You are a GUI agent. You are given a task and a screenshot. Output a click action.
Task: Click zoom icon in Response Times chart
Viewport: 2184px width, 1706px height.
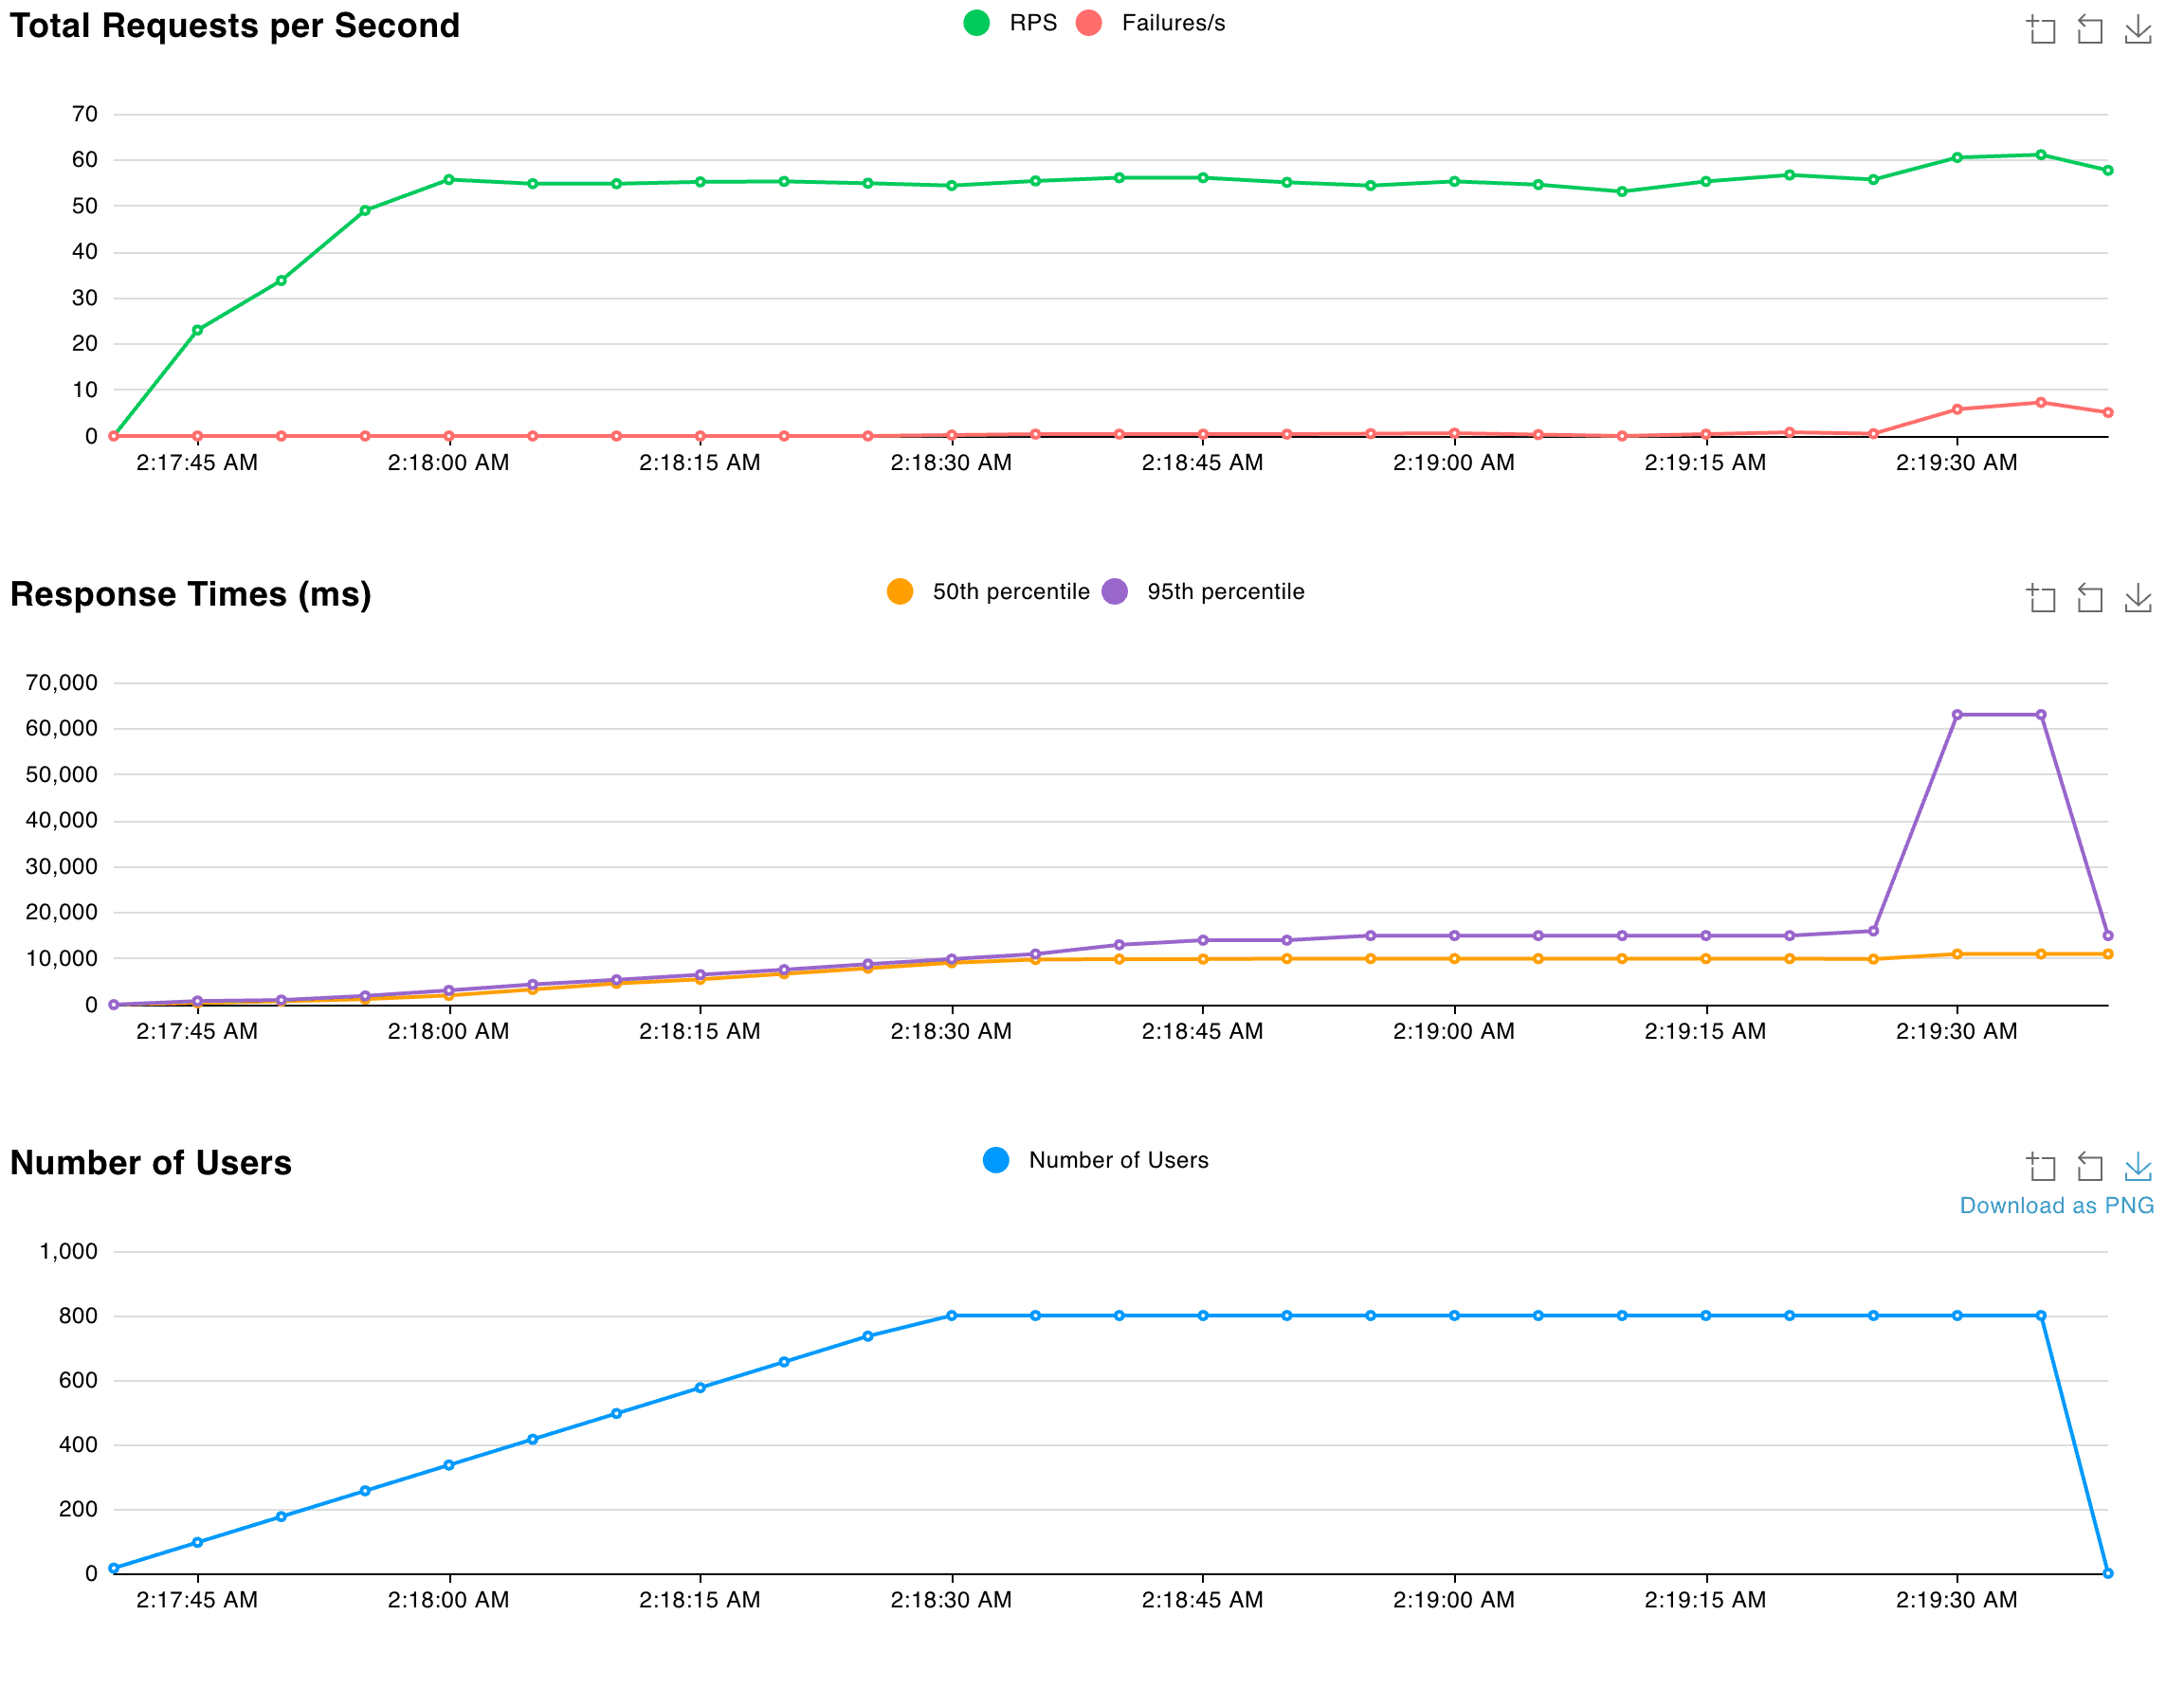(x=2041, y=598)
